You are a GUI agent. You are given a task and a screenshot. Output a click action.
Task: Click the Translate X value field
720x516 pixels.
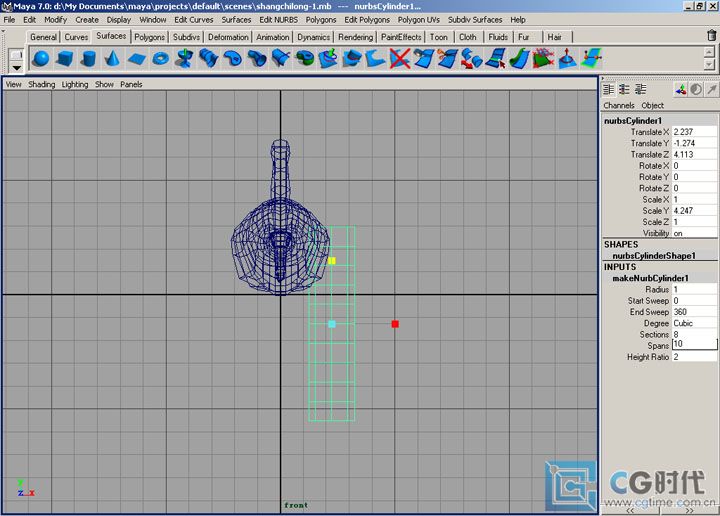[694, 132]
